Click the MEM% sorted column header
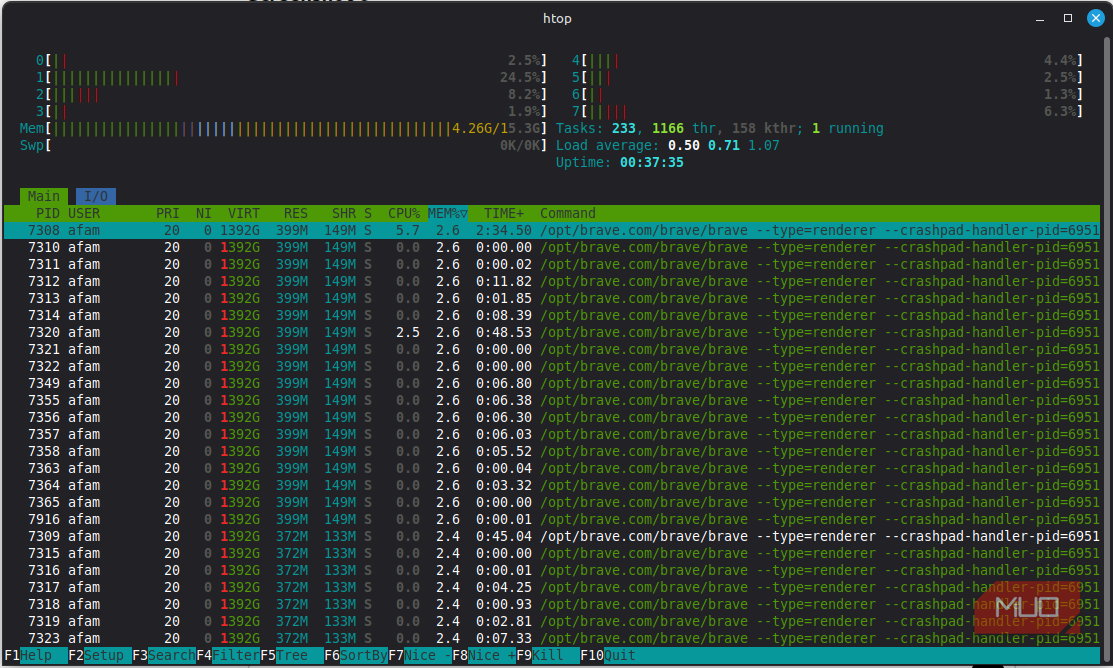Image resolution: width=1113 pixels, height=668 pixels. [447, 213]
